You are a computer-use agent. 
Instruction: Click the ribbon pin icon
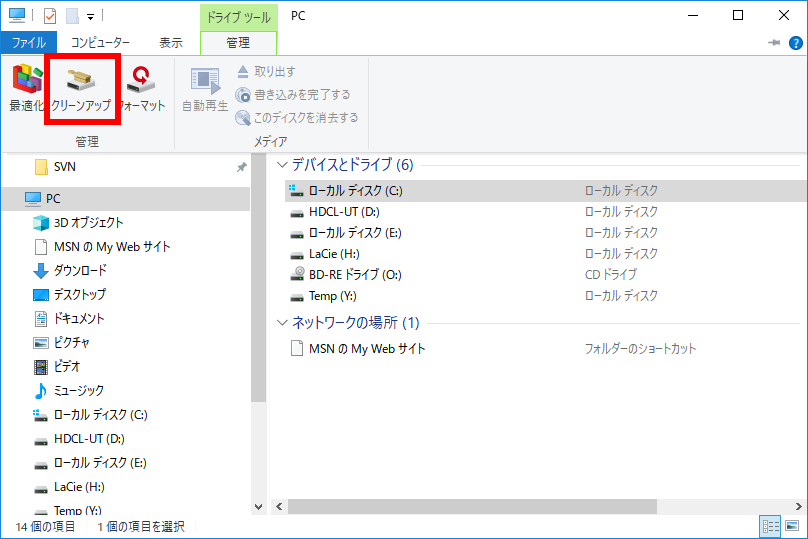774,43
